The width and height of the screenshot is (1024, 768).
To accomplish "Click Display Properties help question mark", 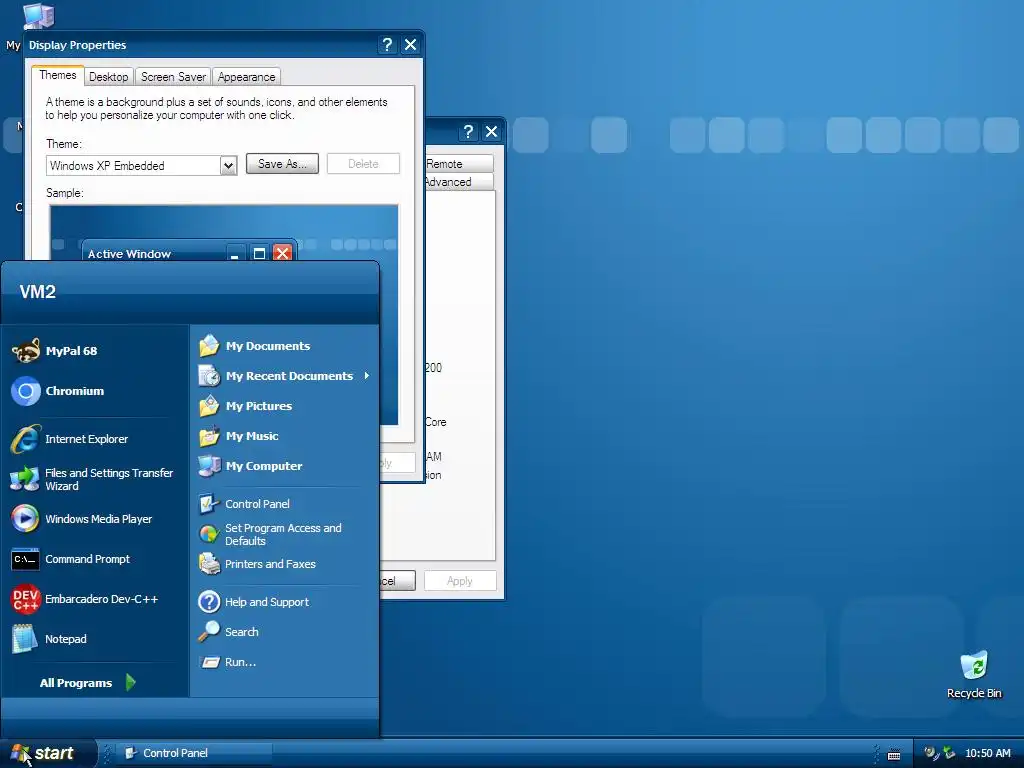I will [387, 44].
